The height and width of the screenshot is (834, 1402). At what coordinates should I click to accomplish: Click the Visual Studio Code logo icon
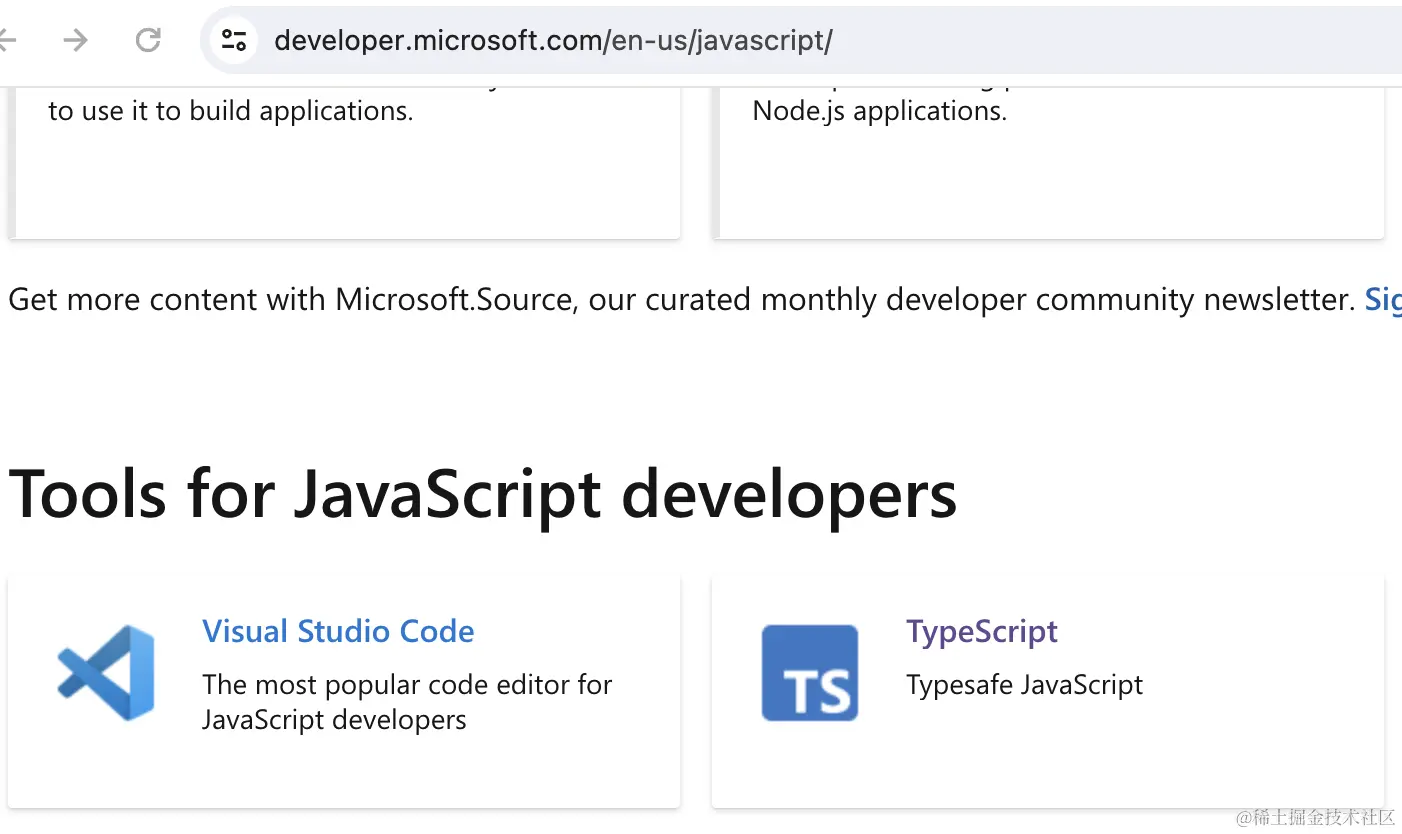(105, 672)
